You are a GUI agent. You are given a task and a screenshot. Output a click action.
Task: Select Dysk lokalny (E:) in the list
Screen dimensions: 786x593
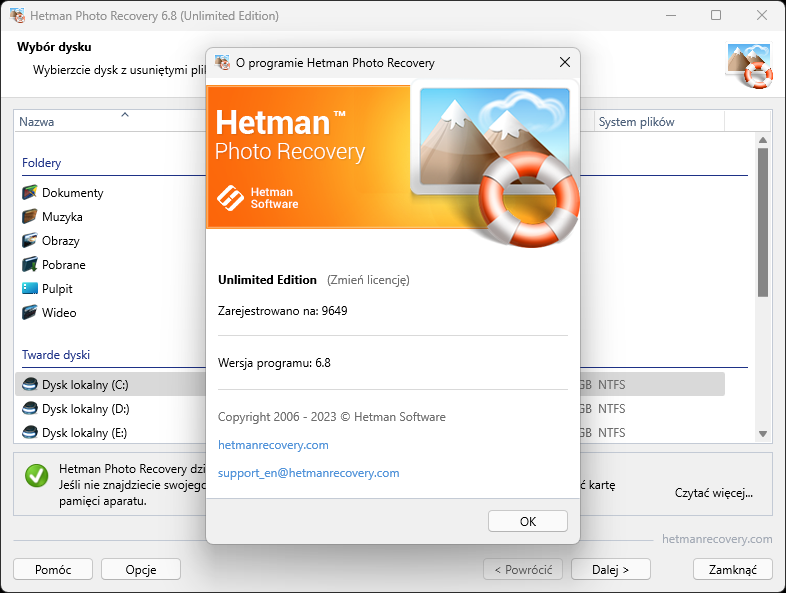click(x=110, y=433)
